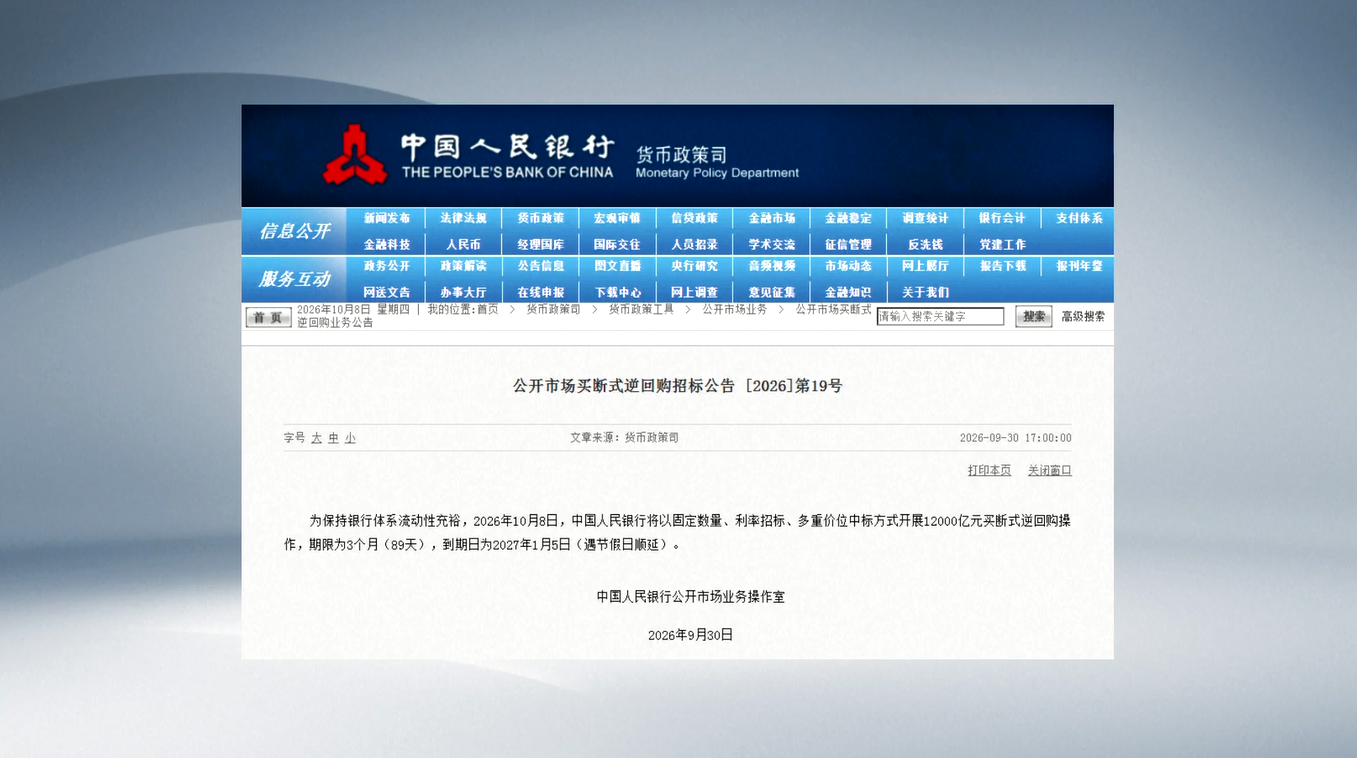This screenshot has width=1357, height=758.
Task: Click 关闭窗口 close window link
Action: [1050, 470]
